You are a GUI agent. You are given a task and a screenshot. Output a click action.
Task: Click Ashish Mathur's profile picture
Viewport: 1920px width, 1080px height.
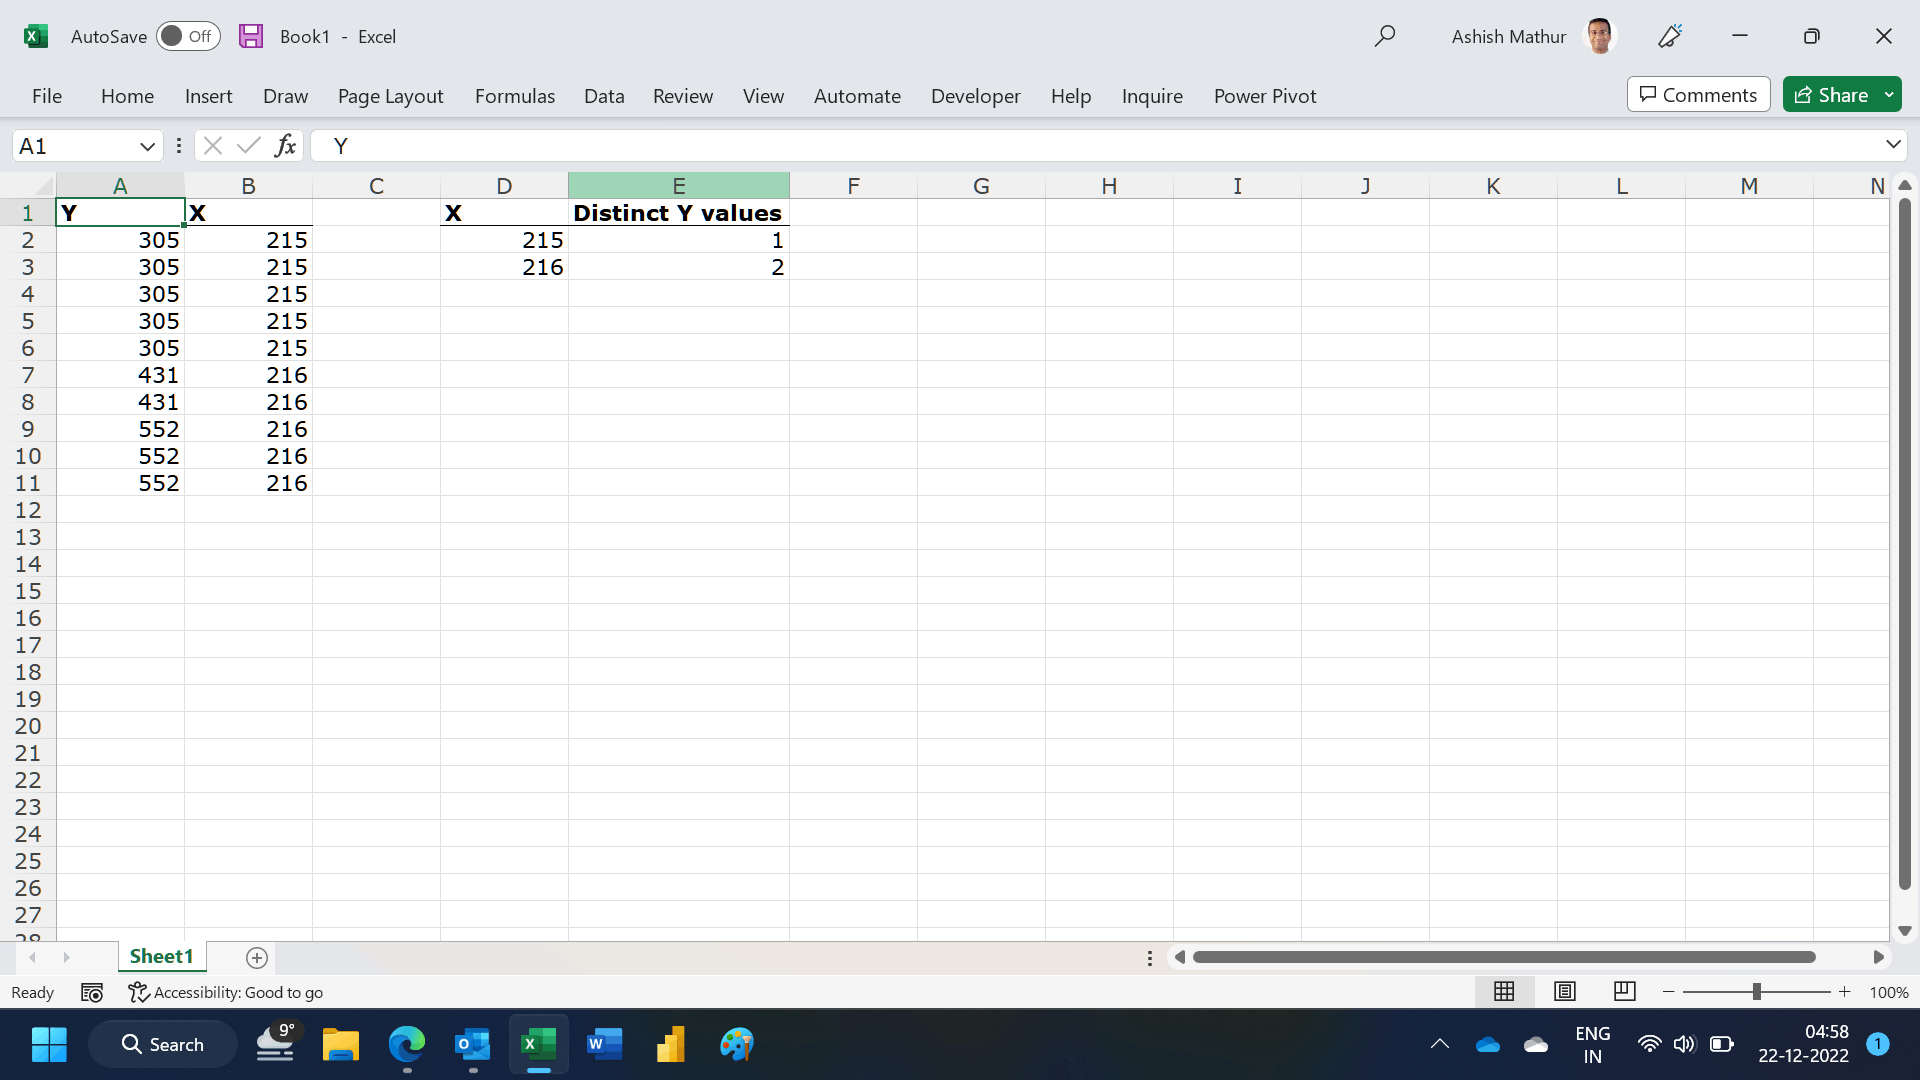click(x=1600, y=36)
